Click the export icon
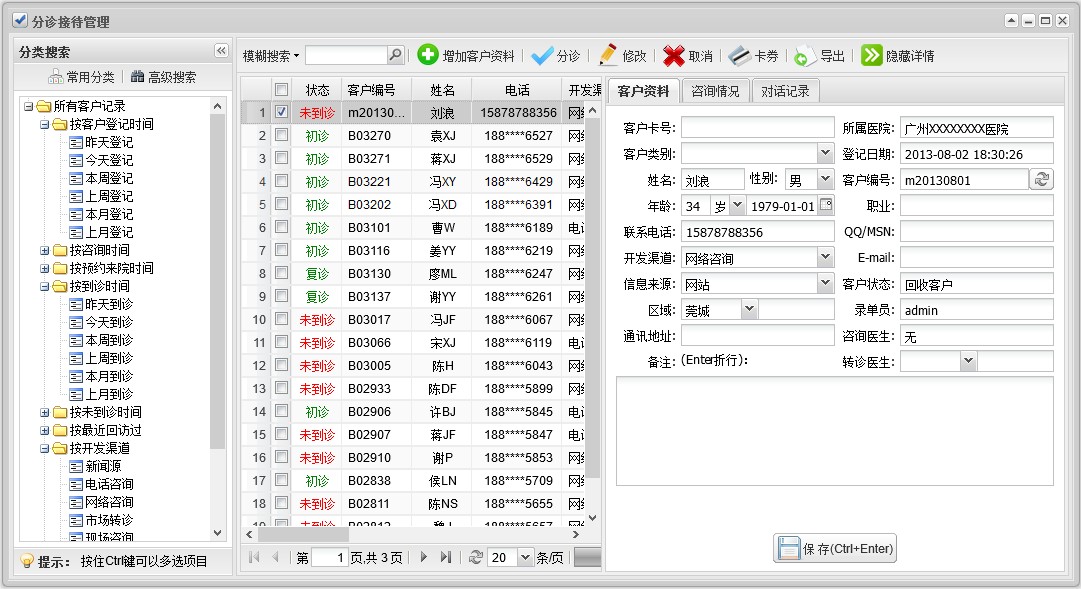Viewport: 1081px width, 589px height. pos(804,55)
